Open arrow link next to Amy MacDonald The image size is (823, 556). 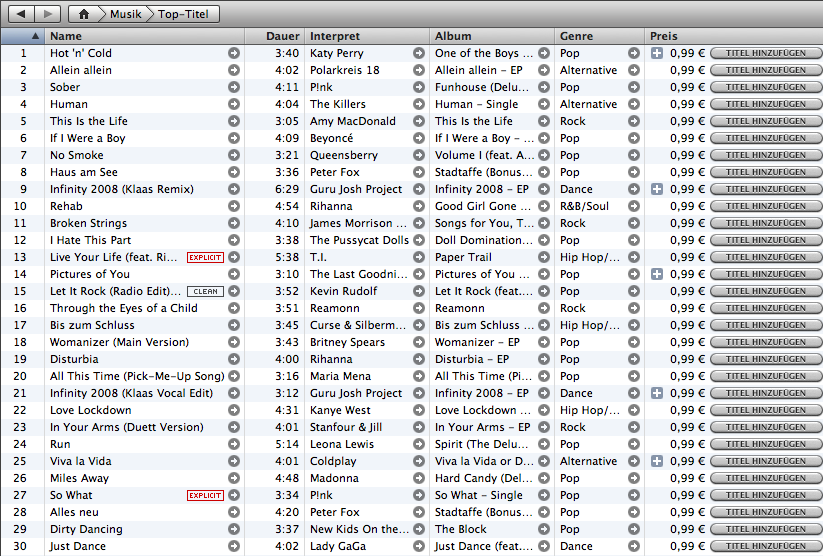(x=419, y=121)
